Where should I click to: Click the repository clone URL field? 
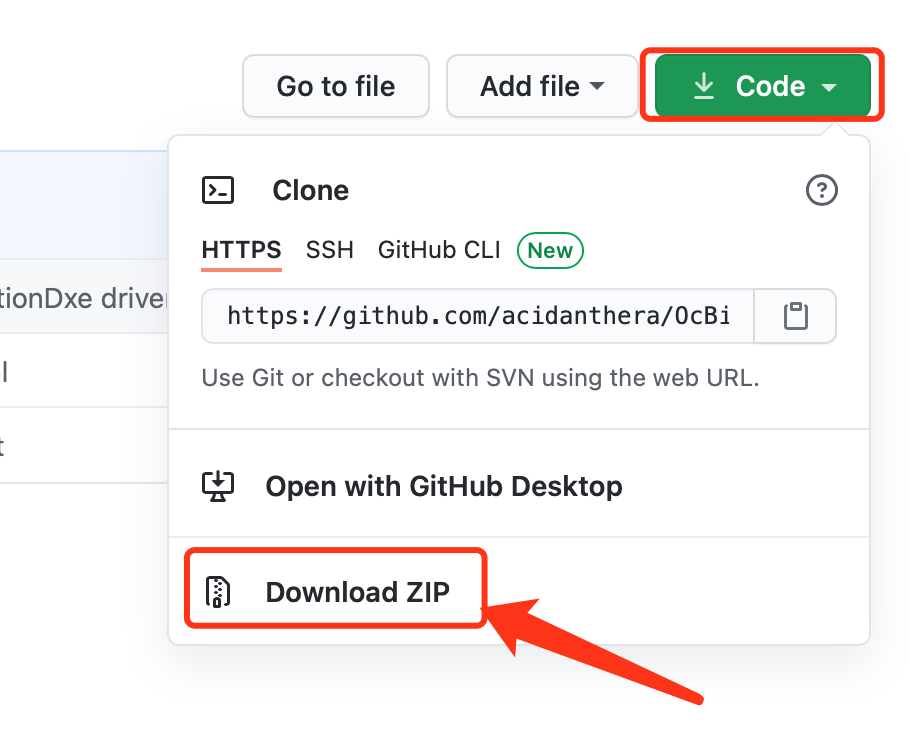tap(478, 316)
